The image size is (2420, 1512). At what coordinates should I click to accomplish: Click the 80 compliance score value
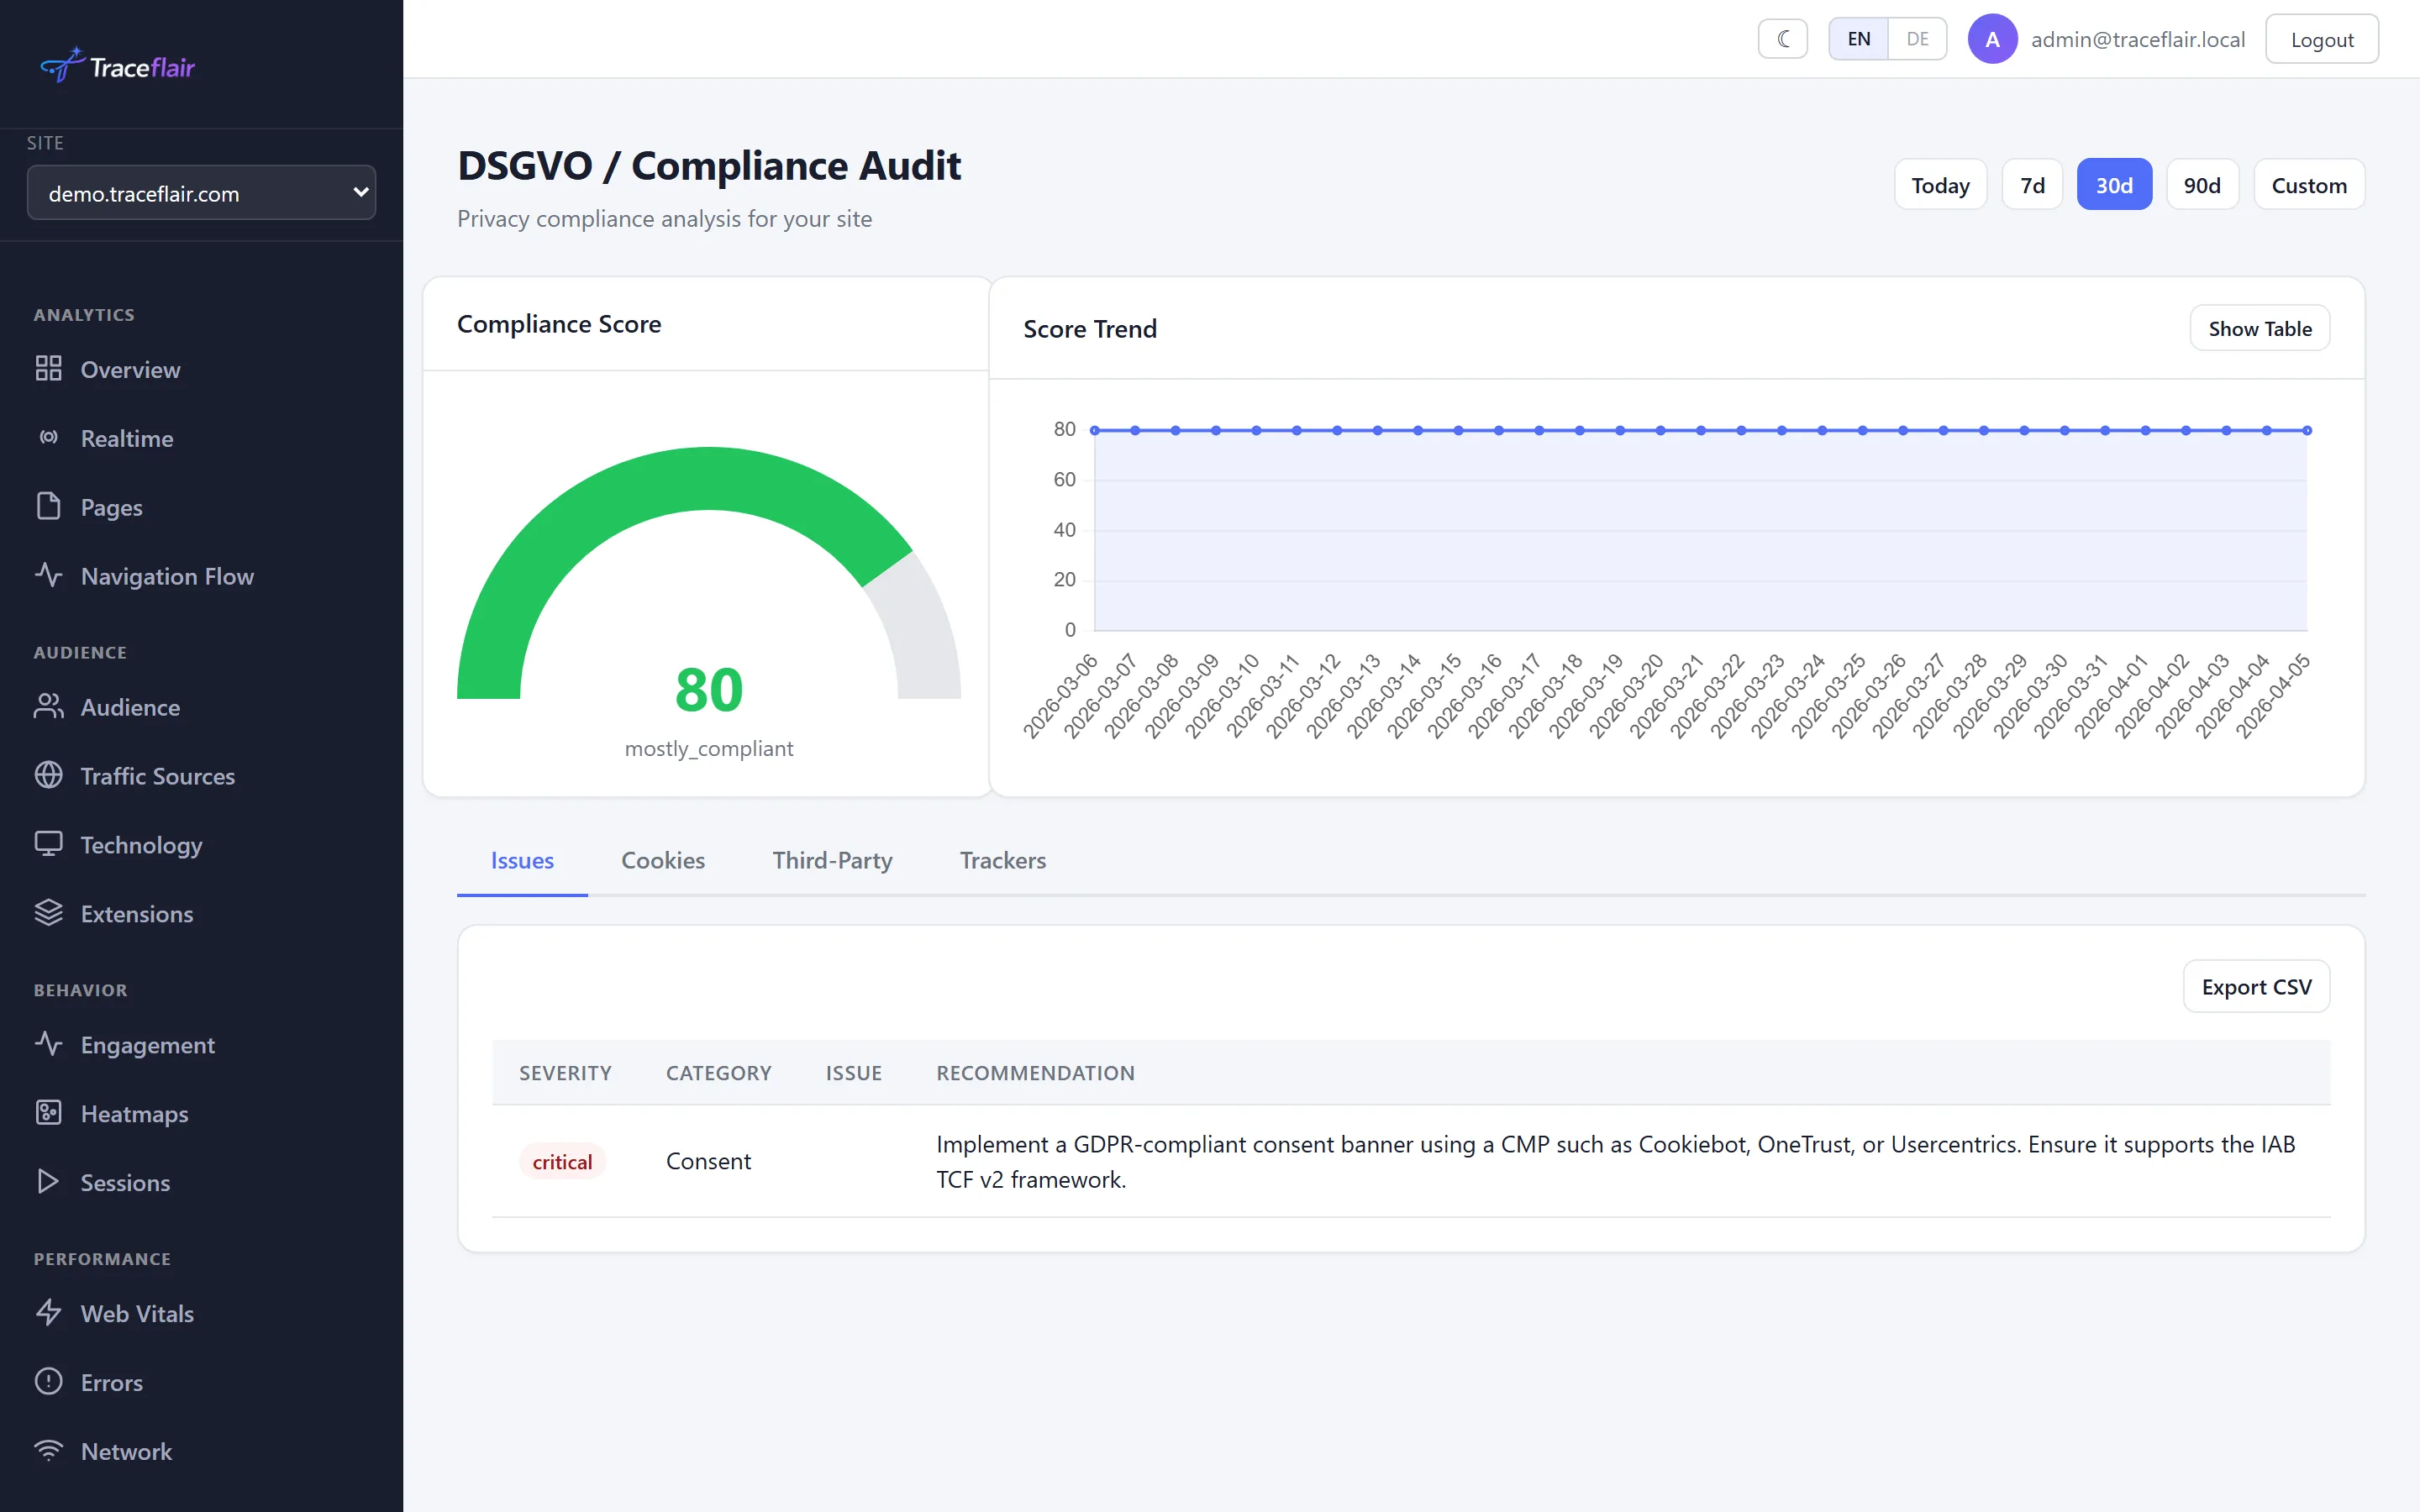[x=708, y=689]
